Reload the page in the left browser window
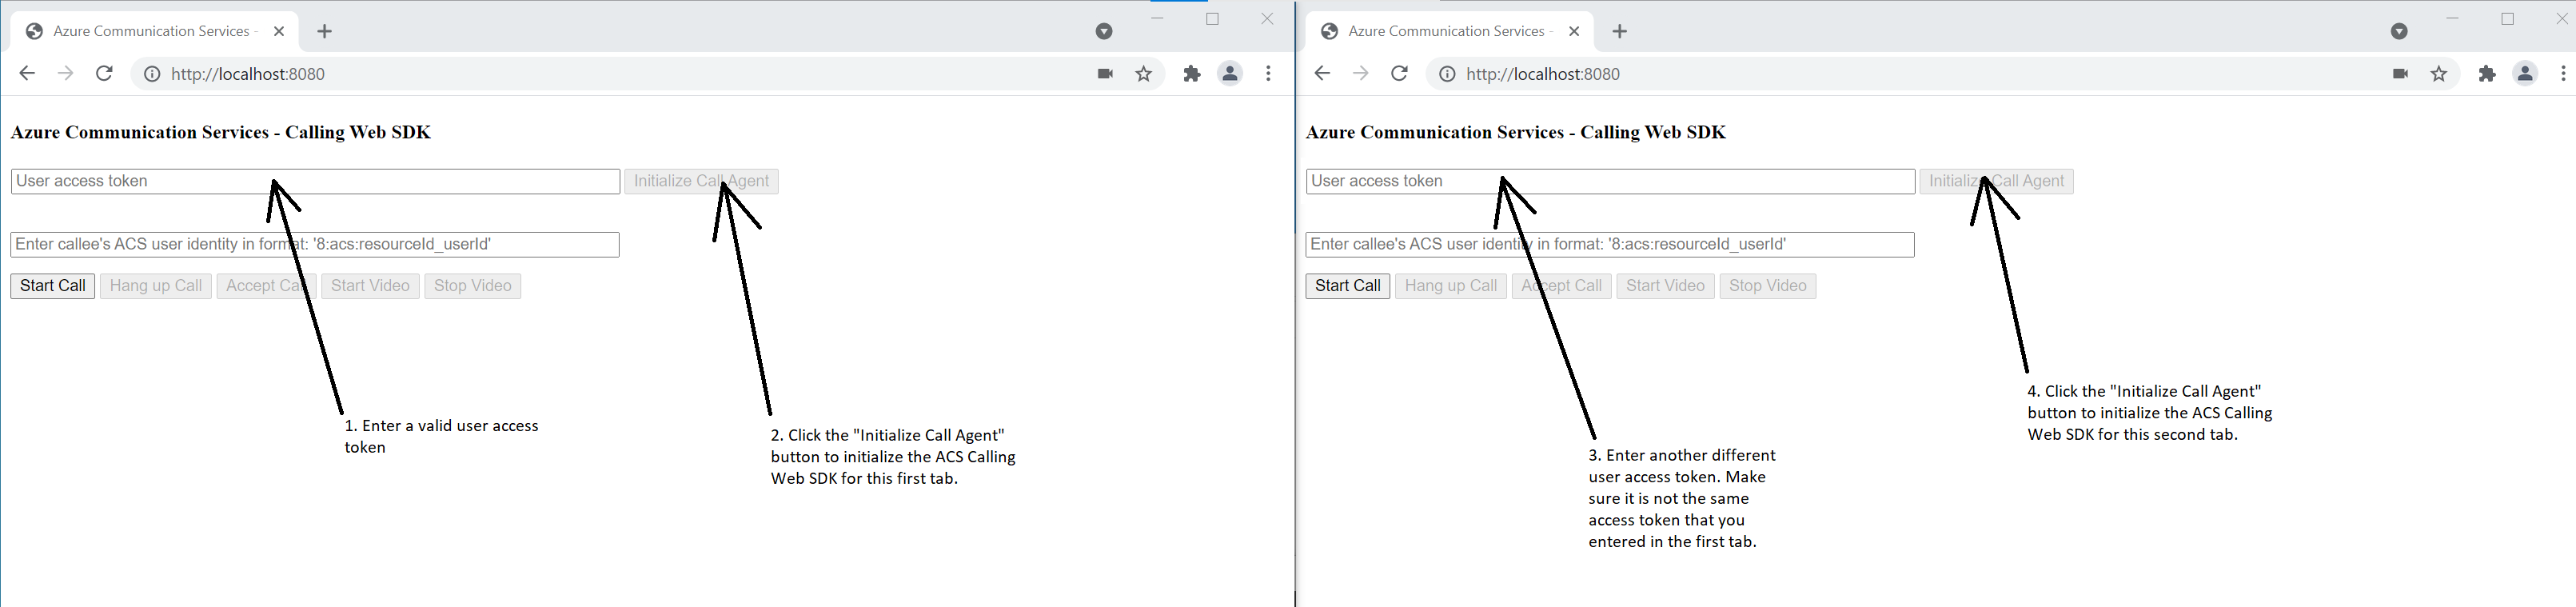This screenshot has height=607, width=2576. [x=104, y=73]
